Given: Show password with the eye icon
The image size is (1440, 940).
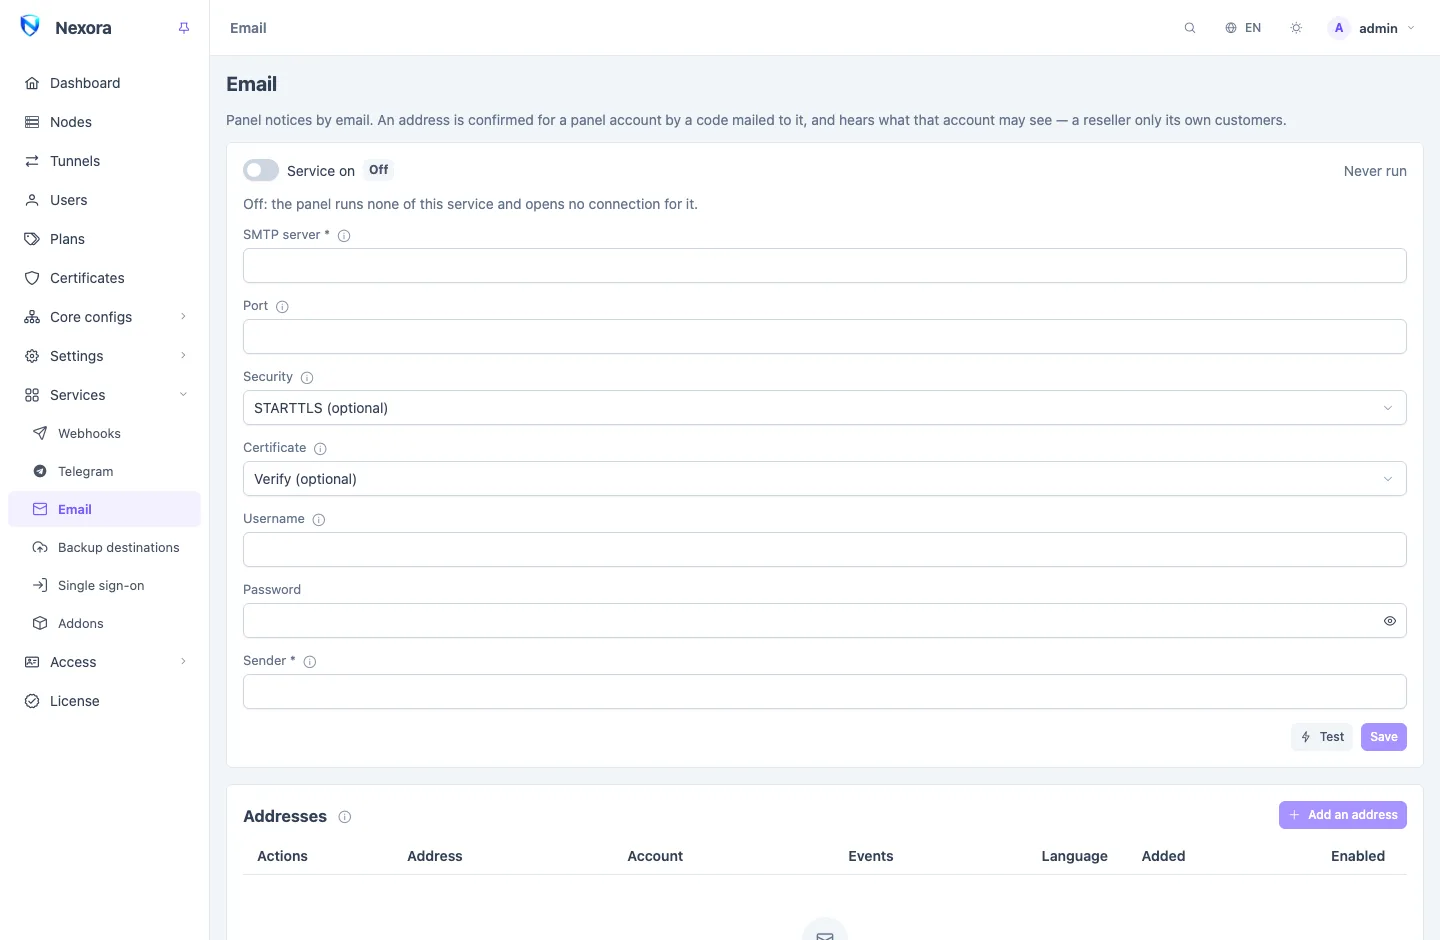Looking at the screenshot, I should tap(1390, 621).
